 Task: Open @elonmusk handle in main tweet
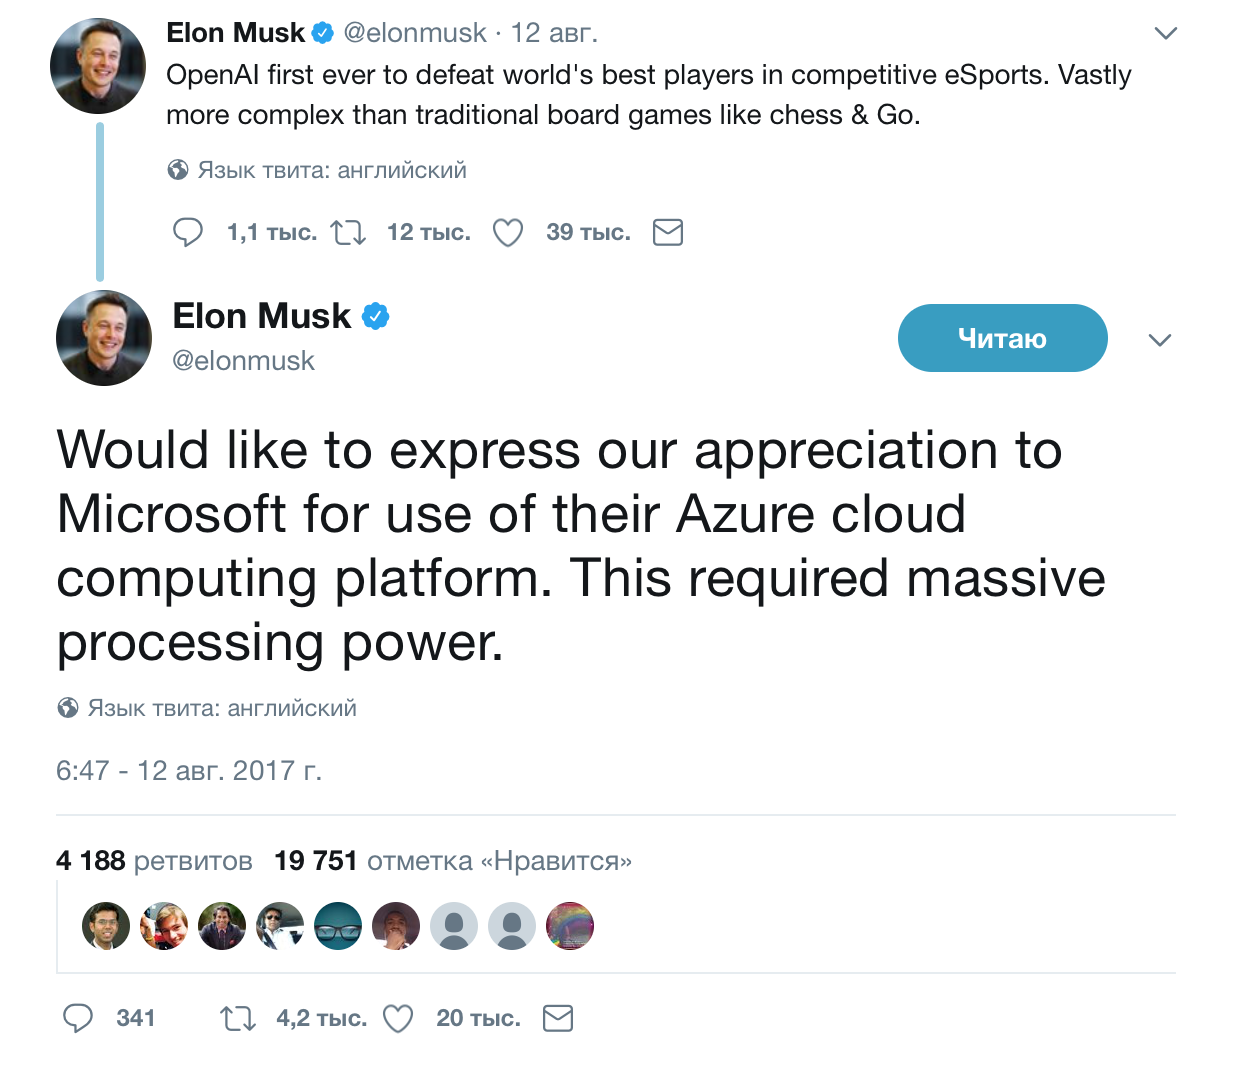pyautogui.click(x=243, y=361)
